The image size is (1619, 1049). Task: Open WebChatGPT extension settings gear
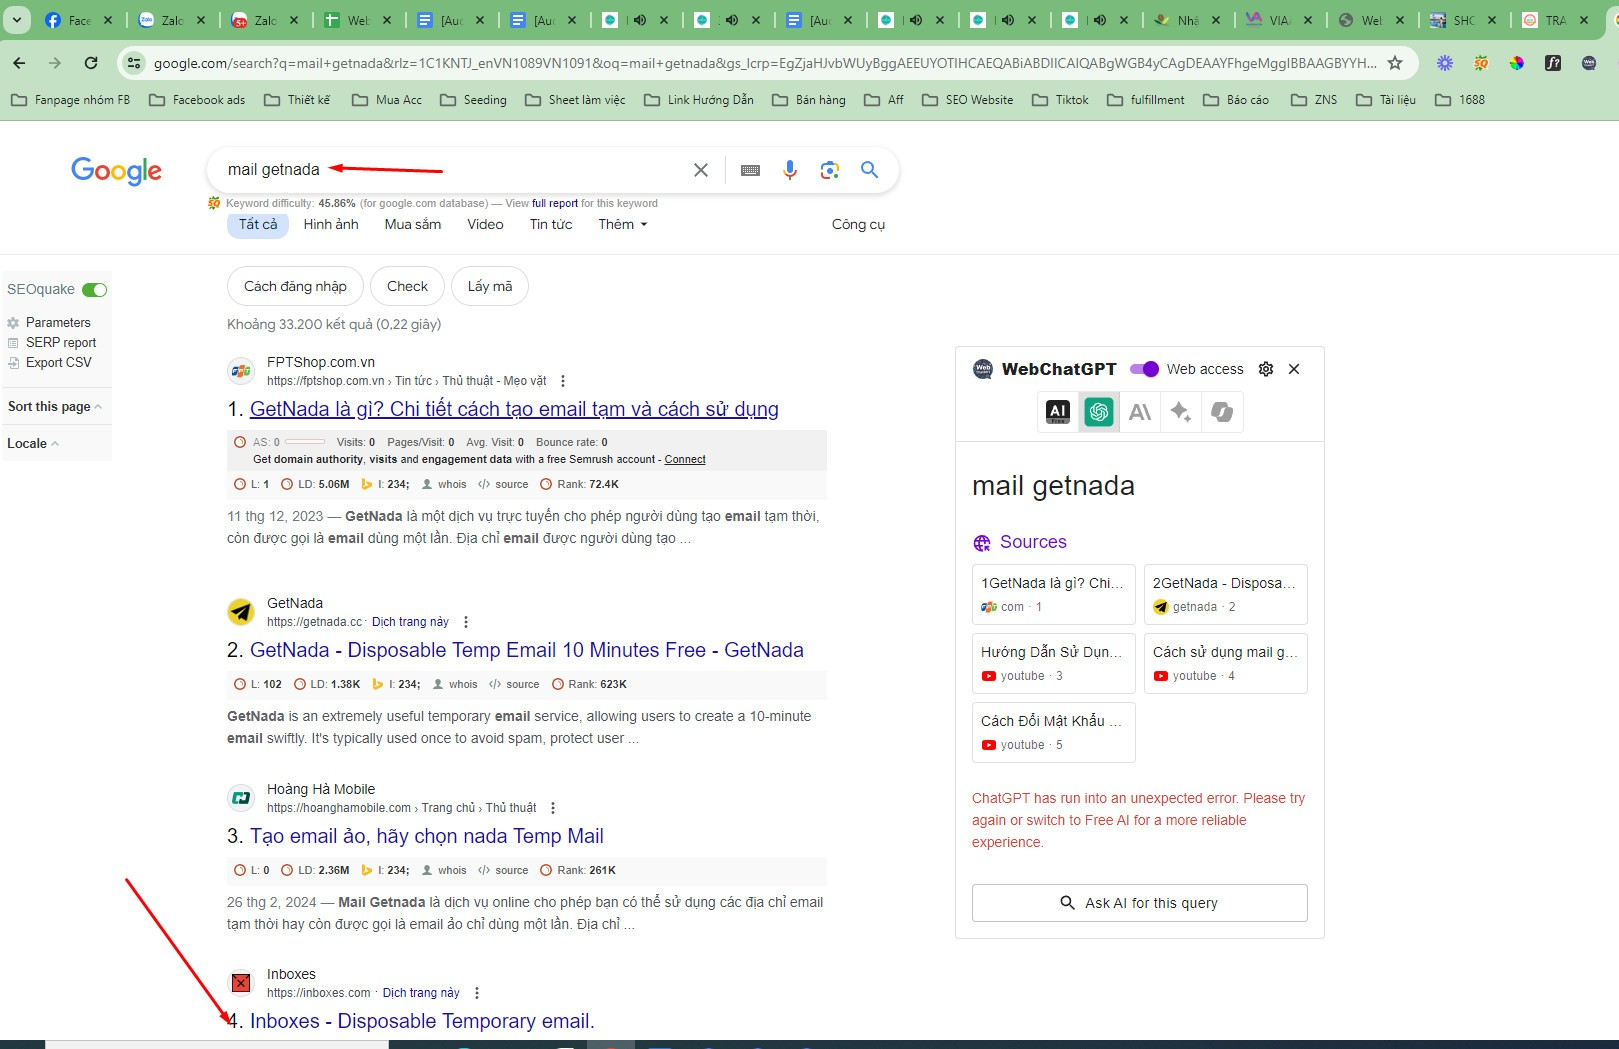click(1265, 369)
